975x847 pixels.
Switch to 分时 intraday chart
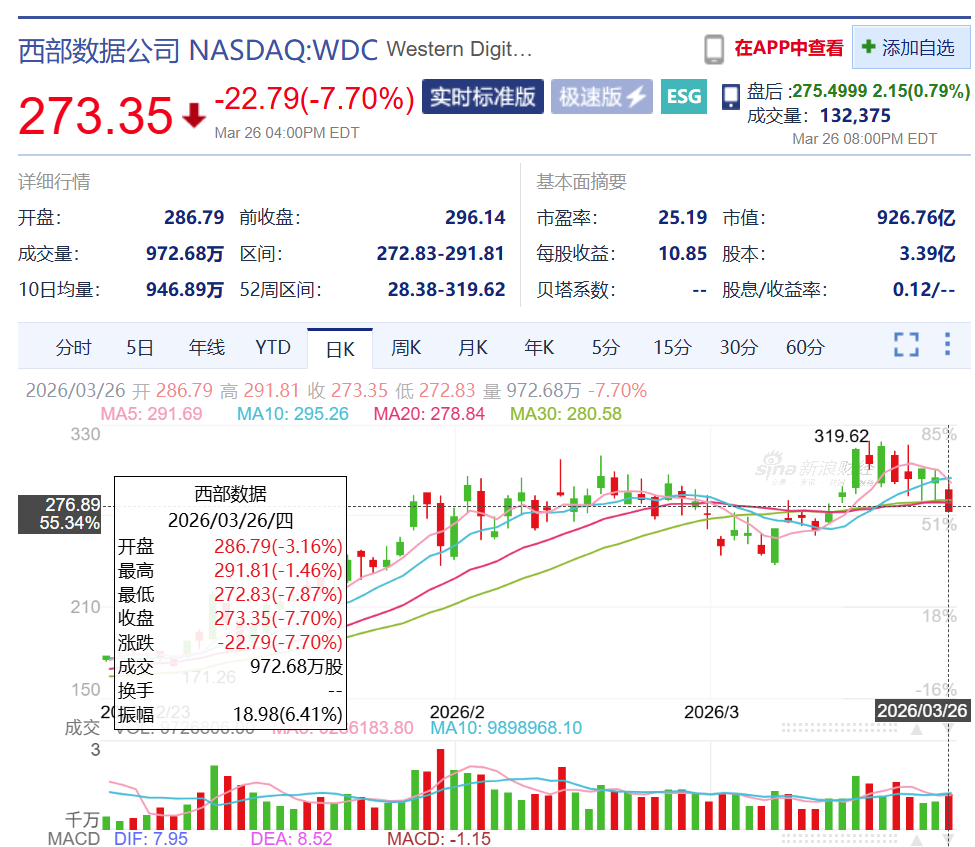tap(73, 347)
